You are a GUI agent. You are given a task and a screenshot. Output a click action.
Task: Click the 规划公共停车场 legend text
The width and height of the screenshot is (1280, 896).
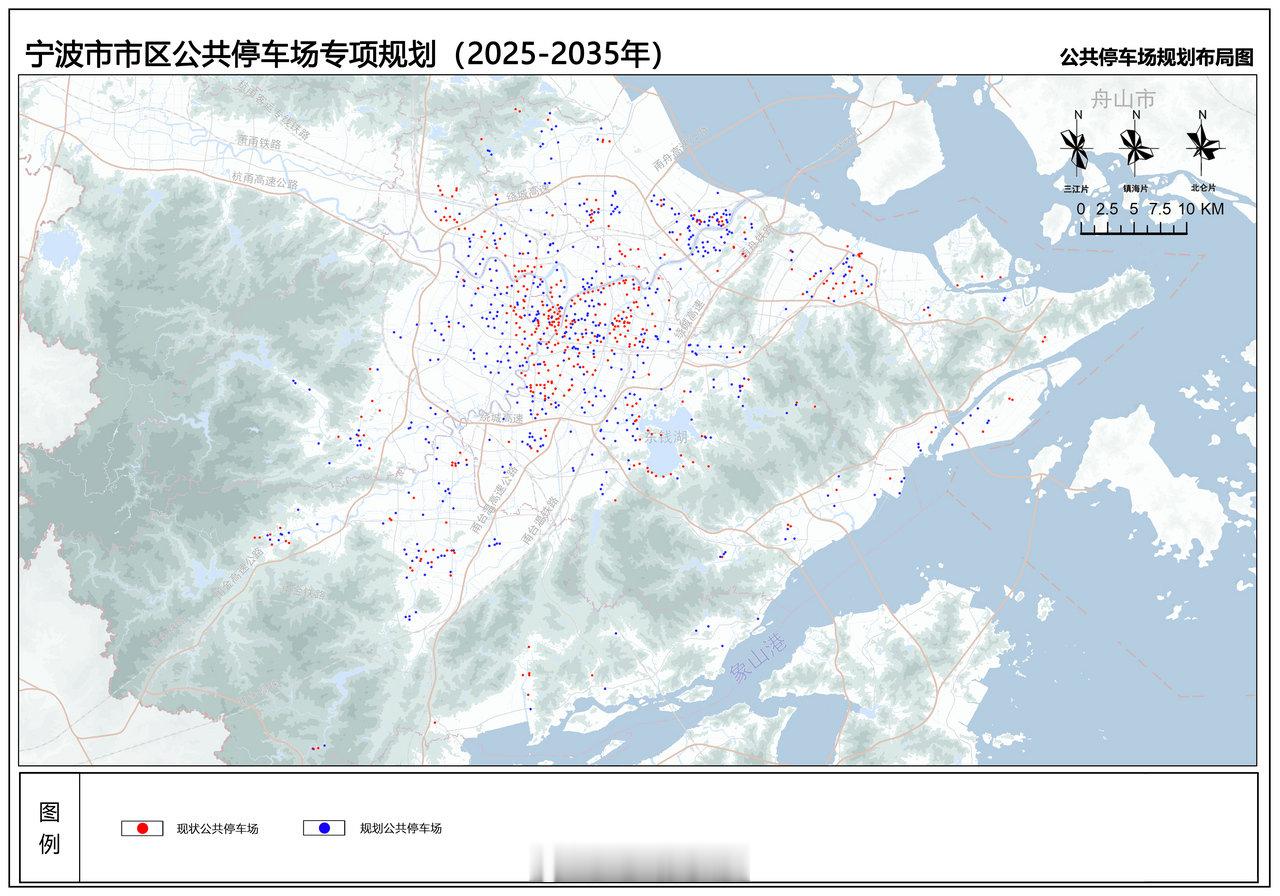400,828
